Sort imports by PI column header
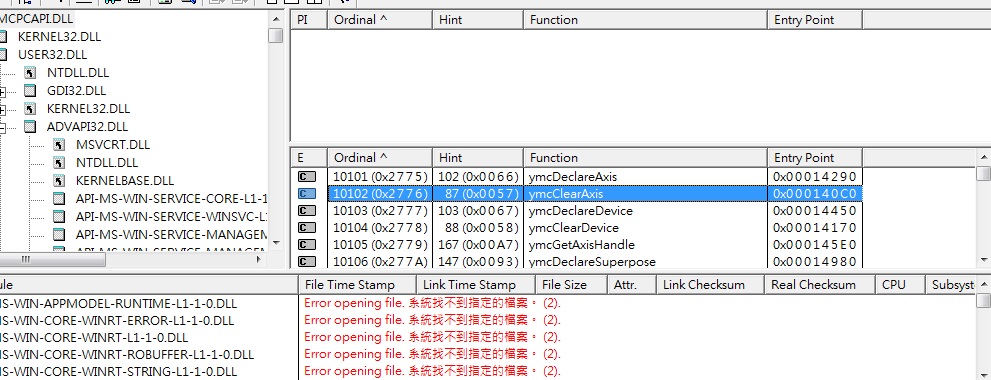 point(308,20)
